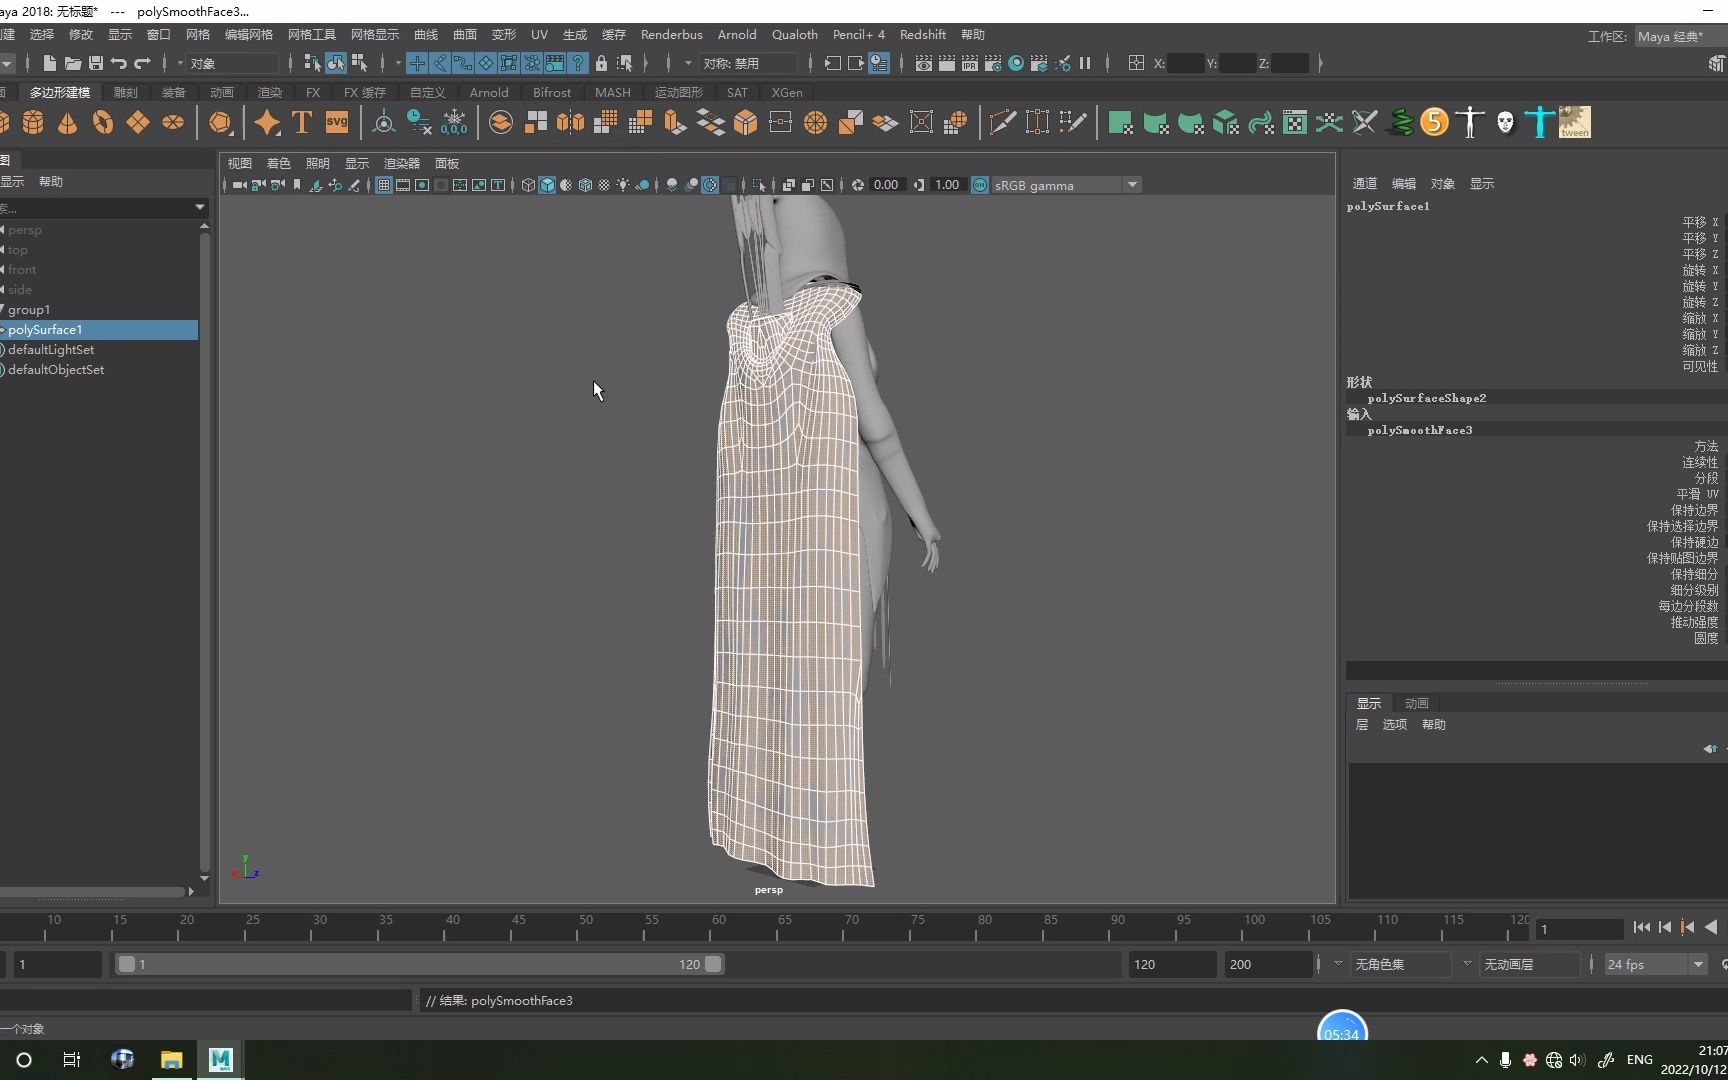
Task: Toggle grid display in the viewport panel bar
Action: 383,185
